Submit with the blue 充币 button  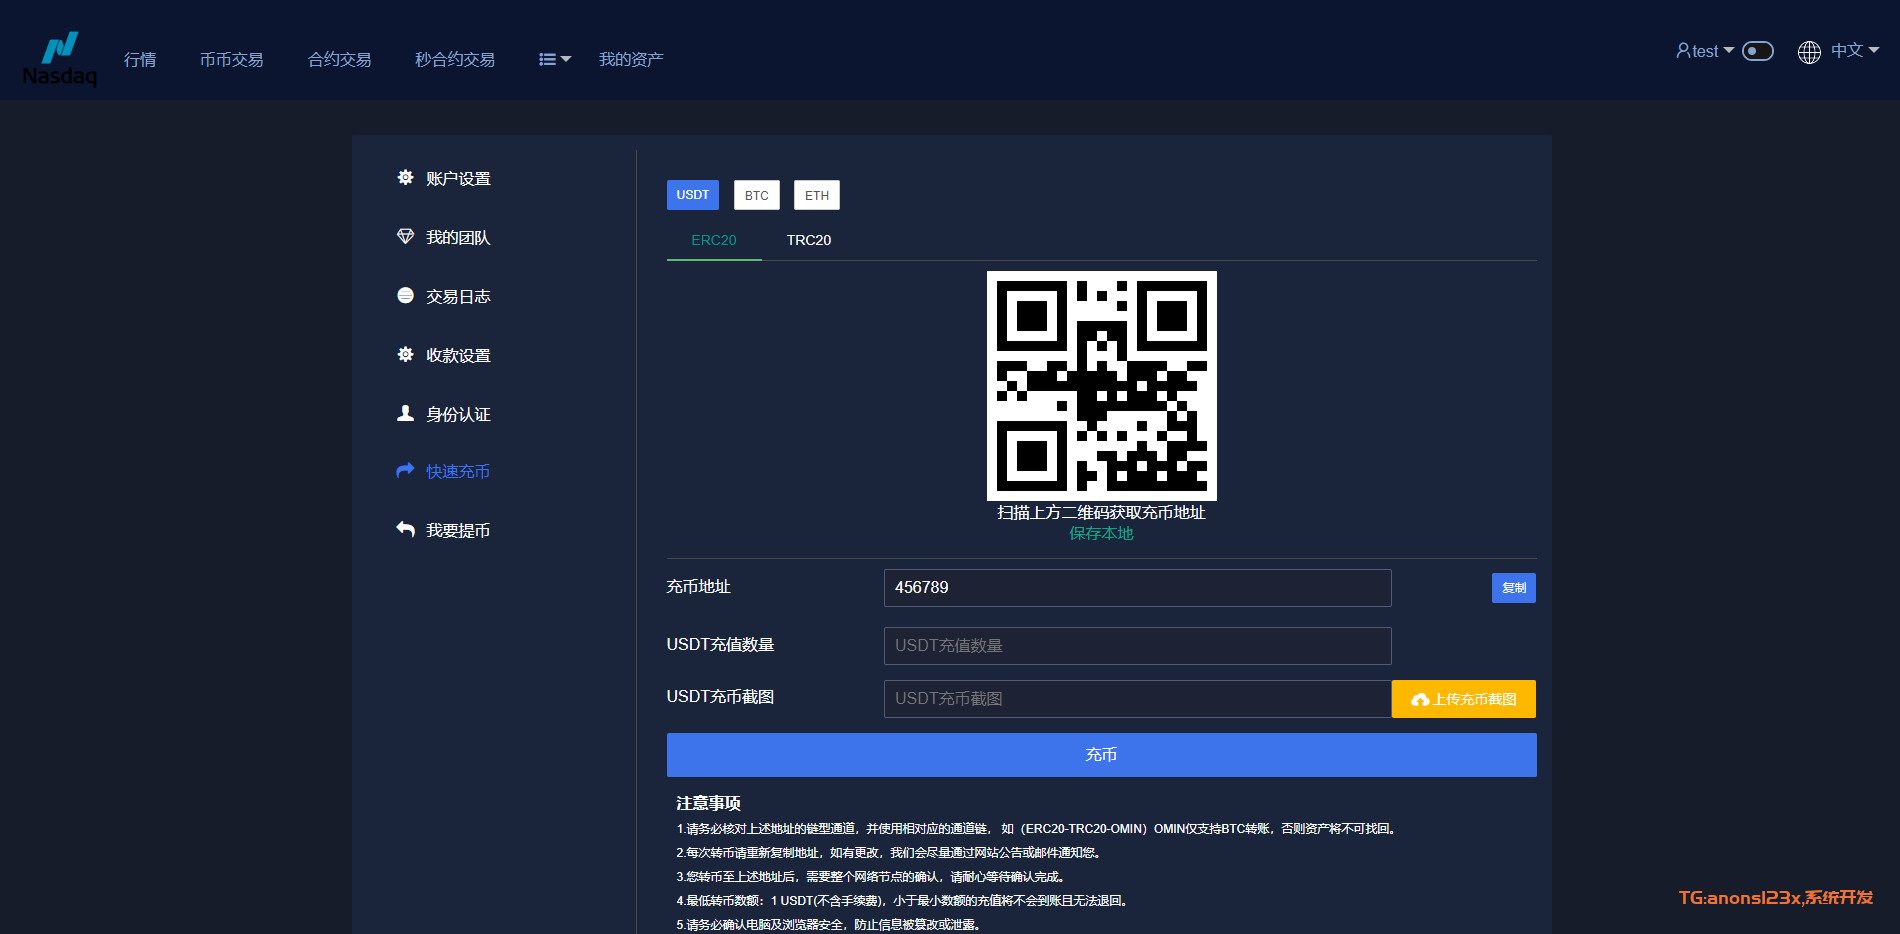pos(1102,755)
